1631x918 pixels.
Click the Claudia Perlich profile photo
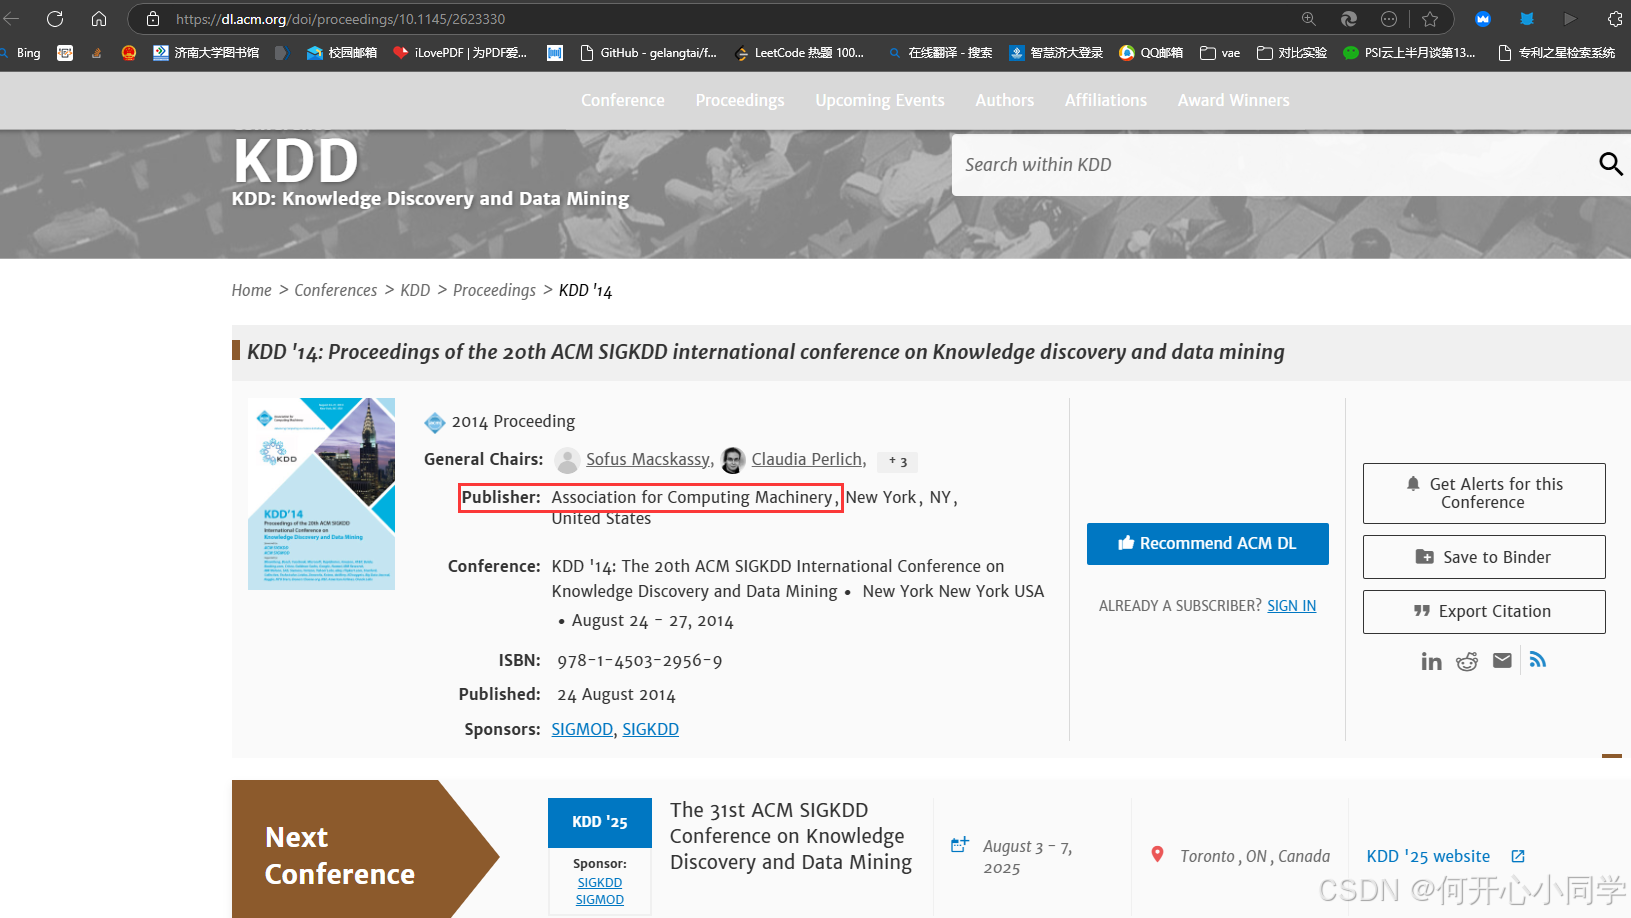pos(733,460)
